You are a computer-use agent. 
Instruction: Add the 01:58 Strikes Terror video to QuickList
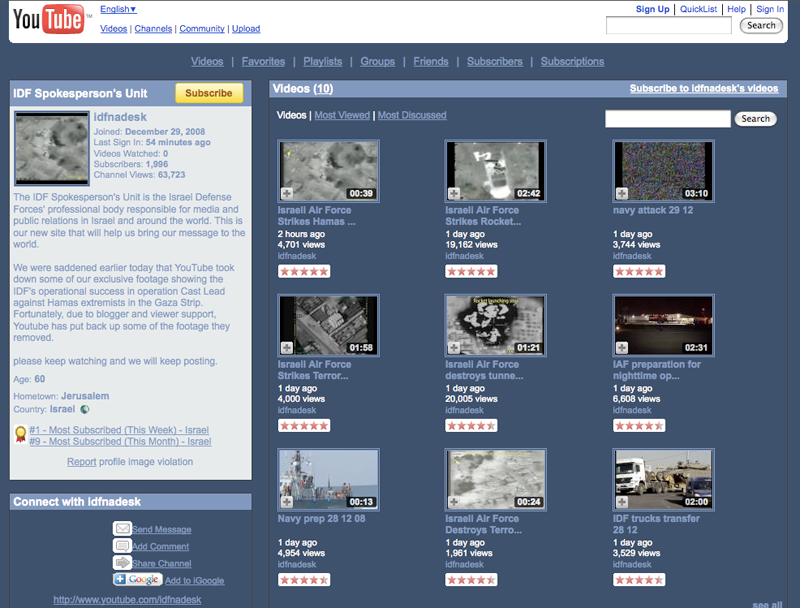(287, 348)
